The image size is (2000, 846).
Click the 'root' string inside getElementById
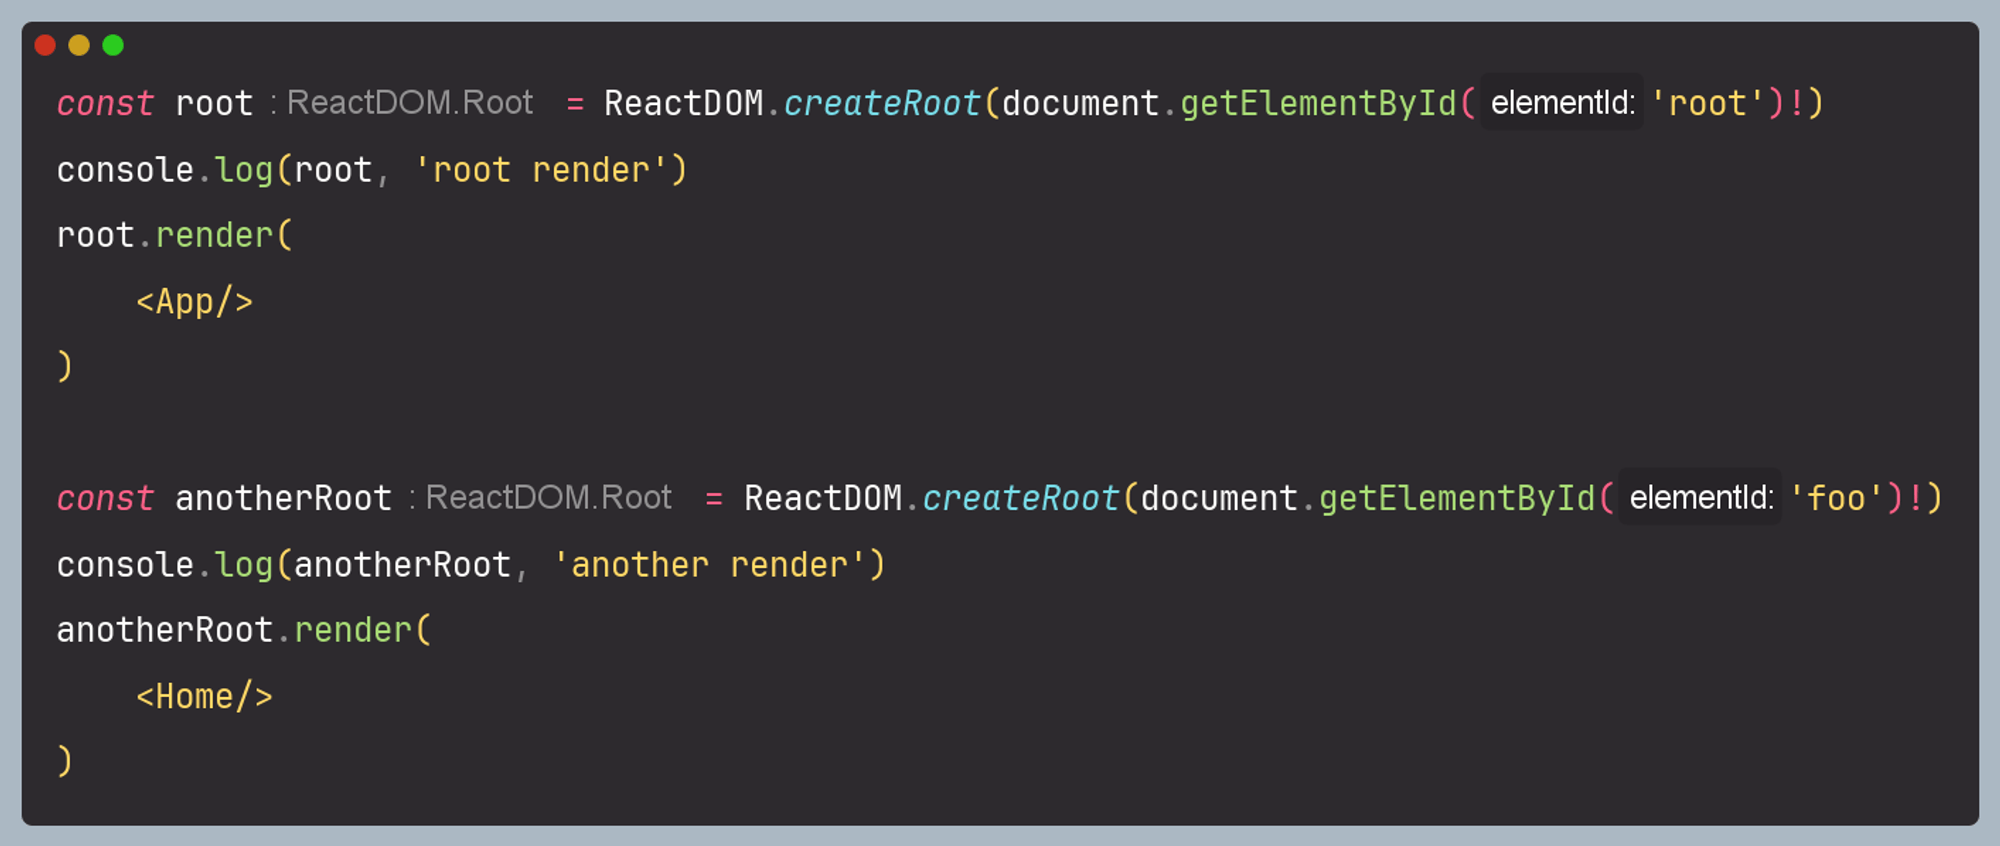click(x=1707, y=103)
